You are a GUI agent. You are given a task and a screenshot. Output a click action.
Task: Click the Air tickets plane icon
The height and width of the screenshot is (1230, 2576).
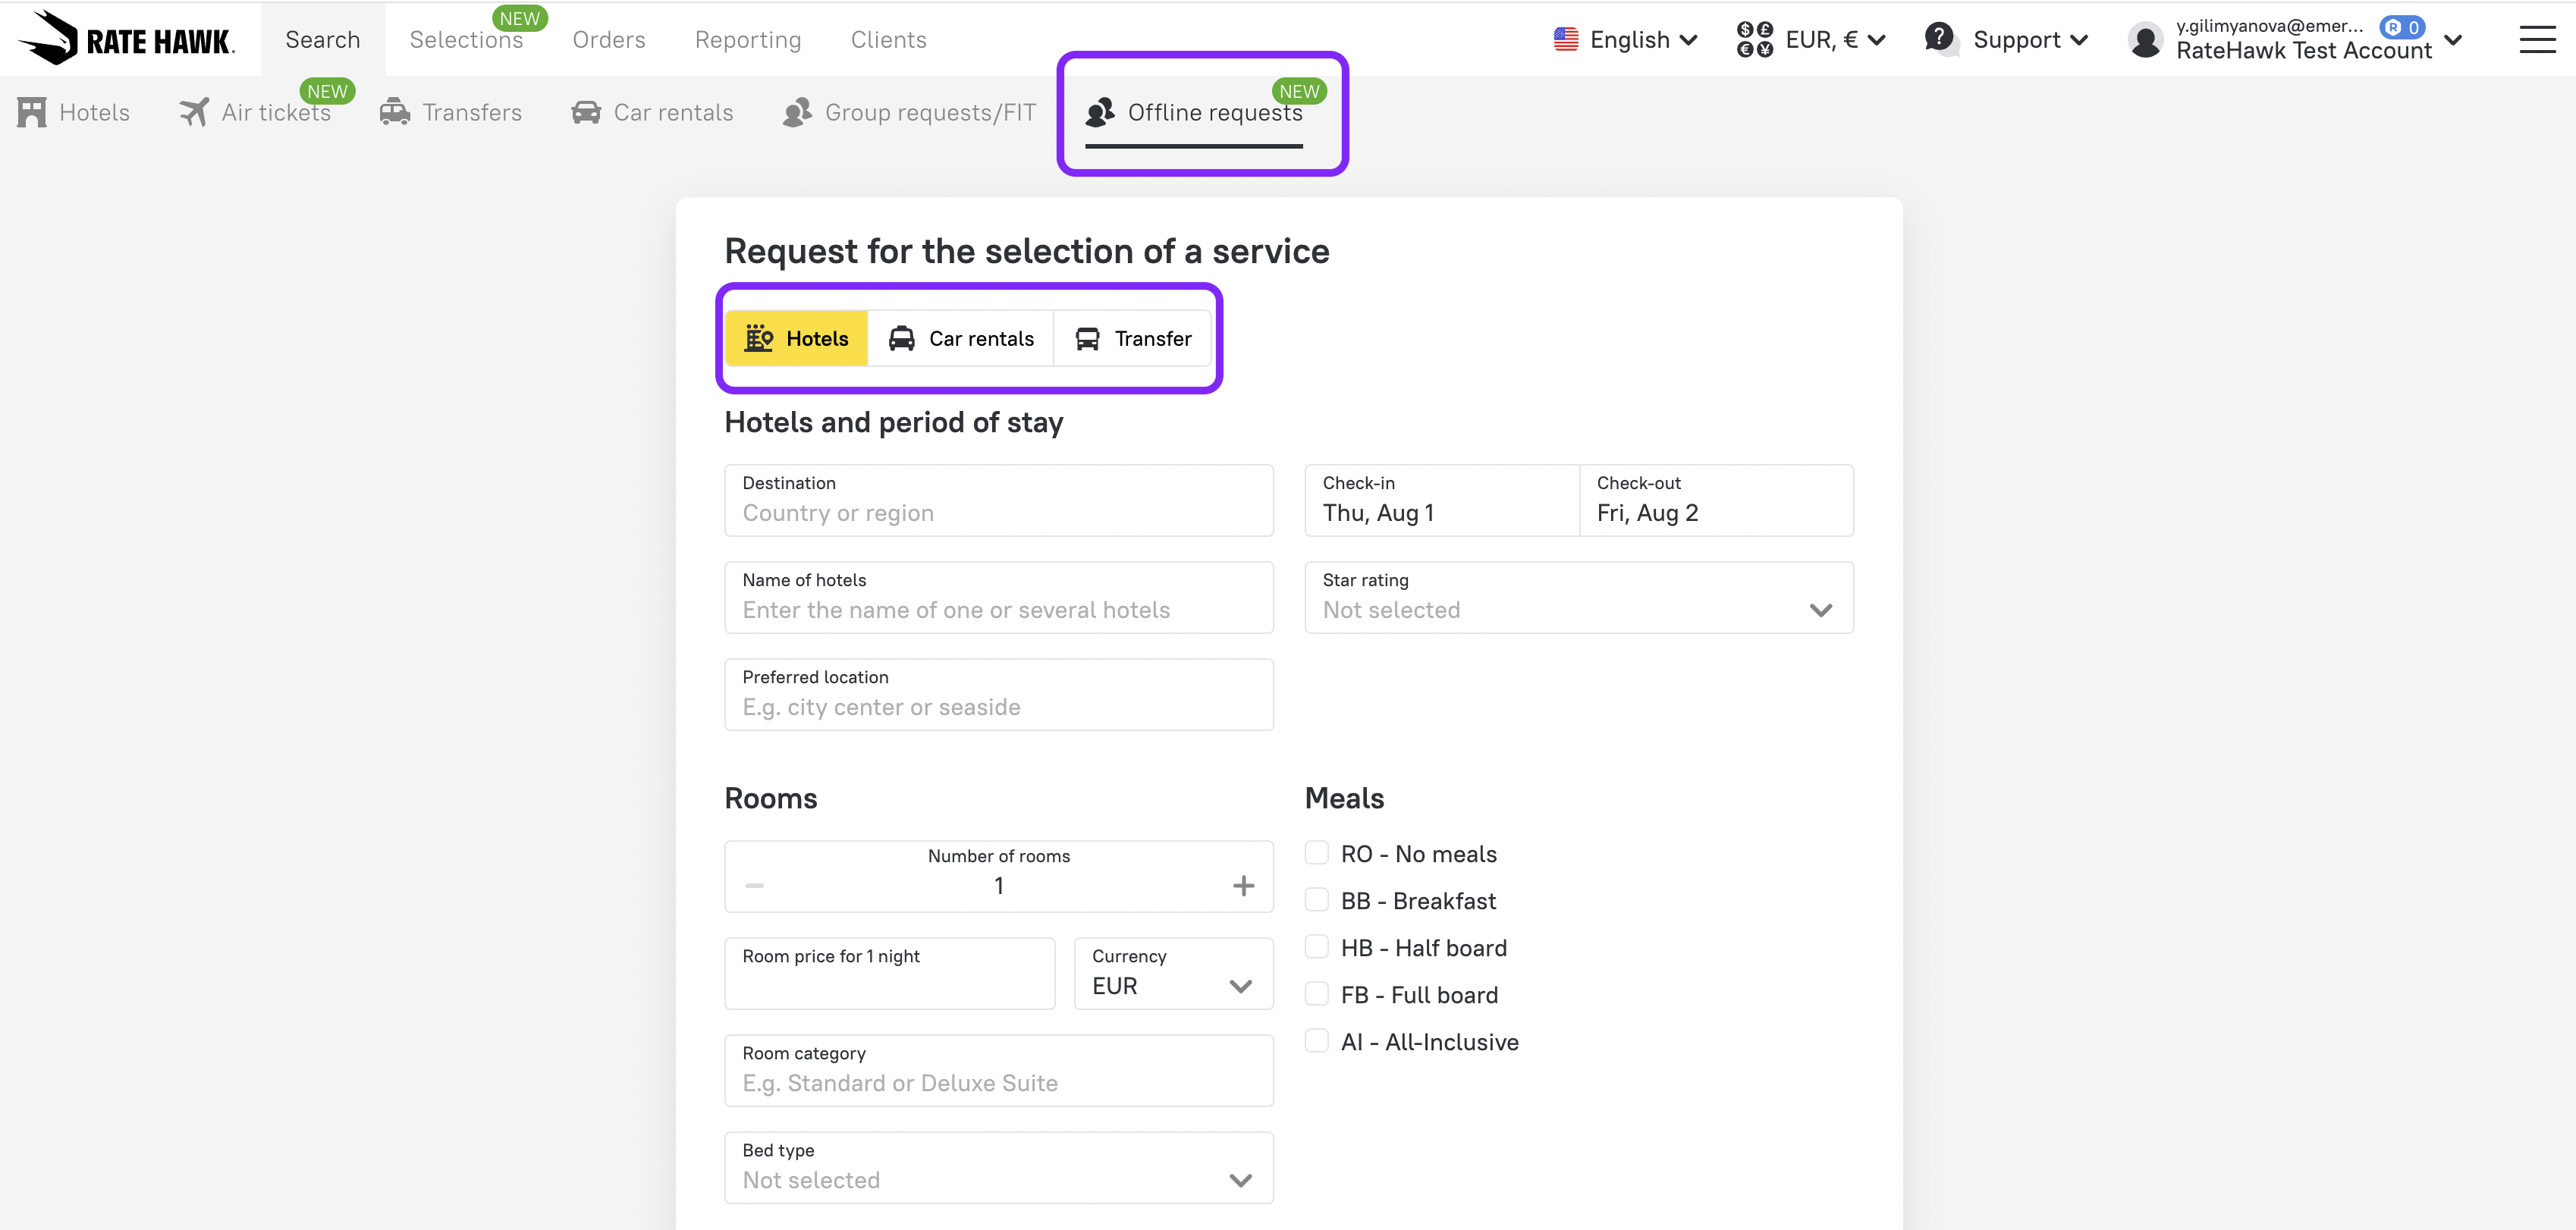coord(194,112)
